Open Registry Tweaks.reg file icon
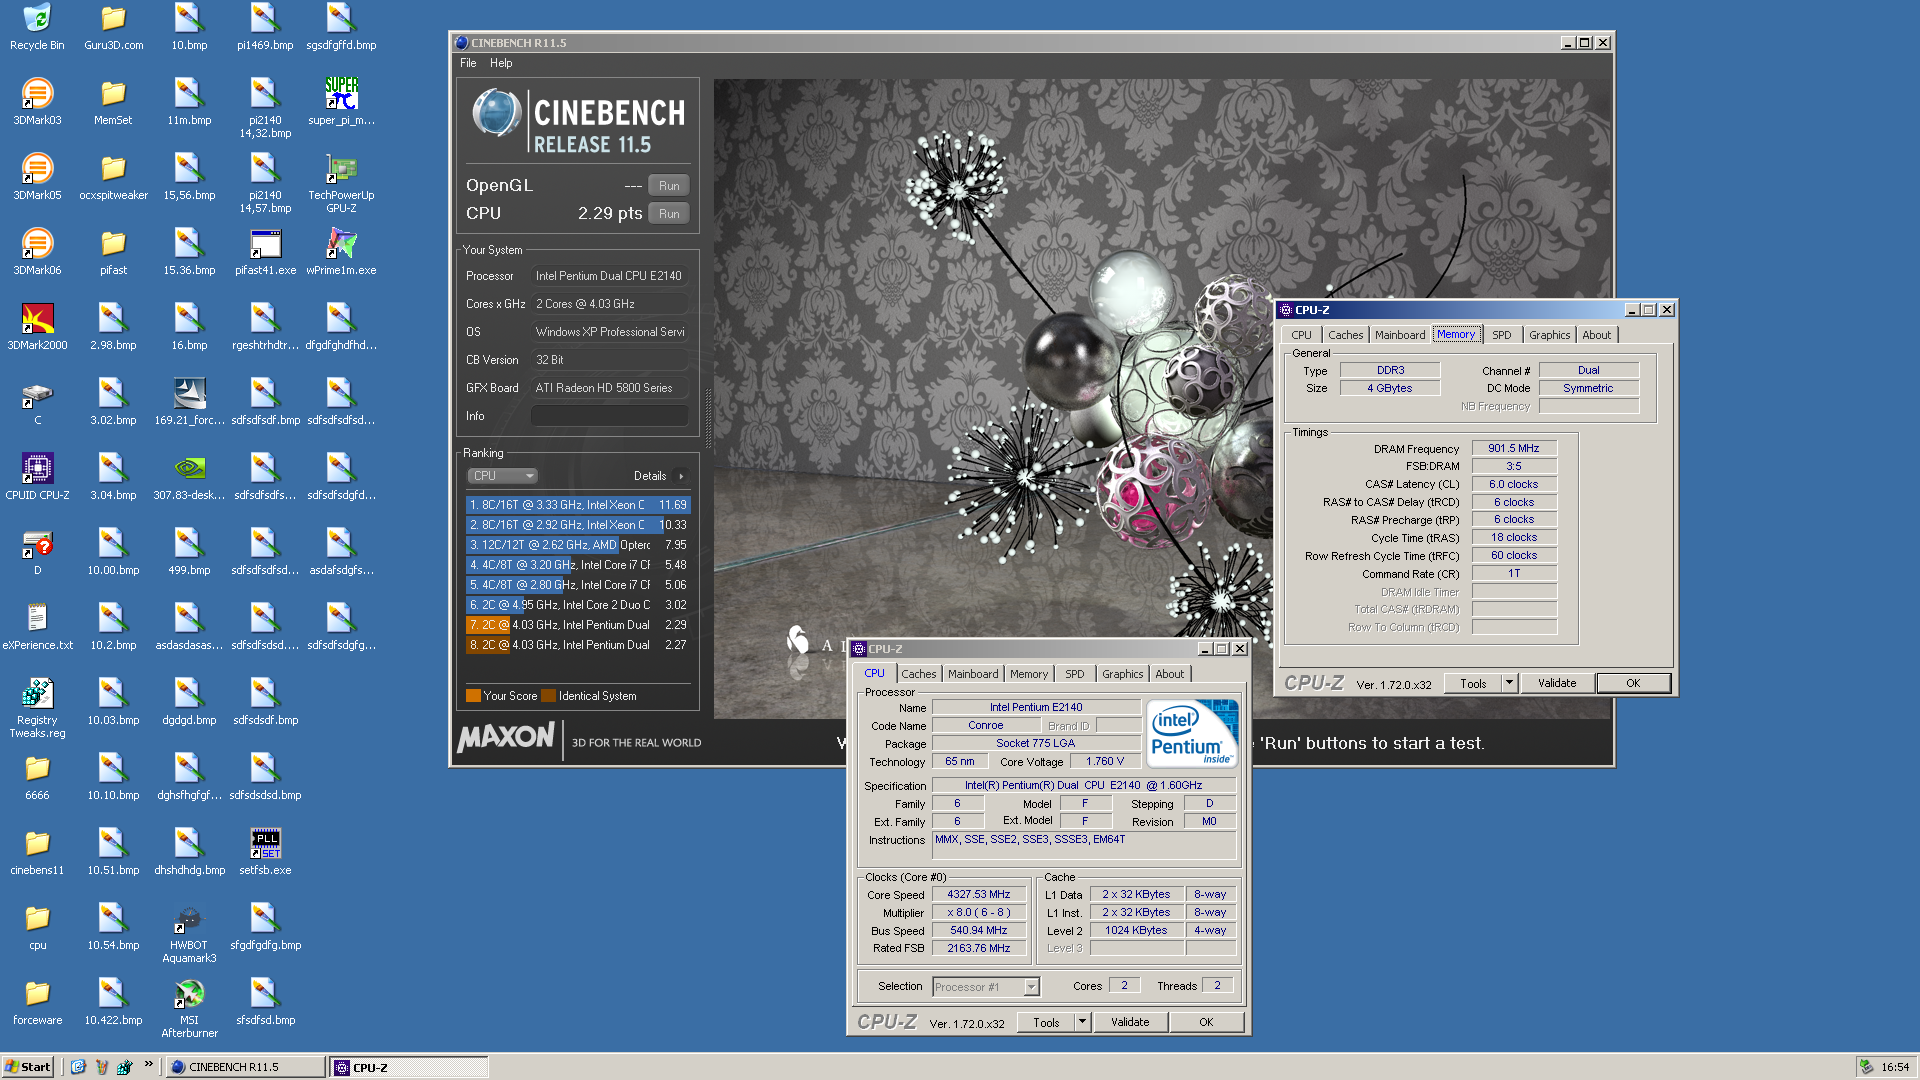This screenshot has width=1920, height=1080. 37,708
